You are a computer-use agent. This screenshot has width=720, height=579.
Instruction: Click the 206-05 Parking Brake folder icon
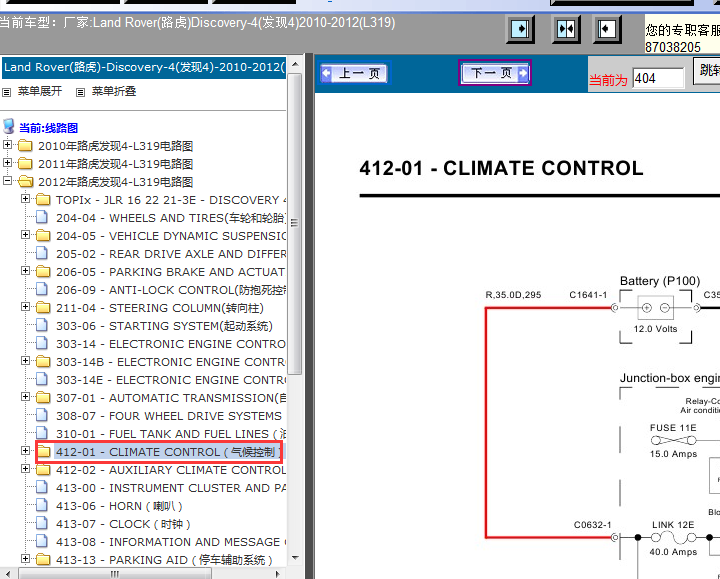[x=43, y=271]
